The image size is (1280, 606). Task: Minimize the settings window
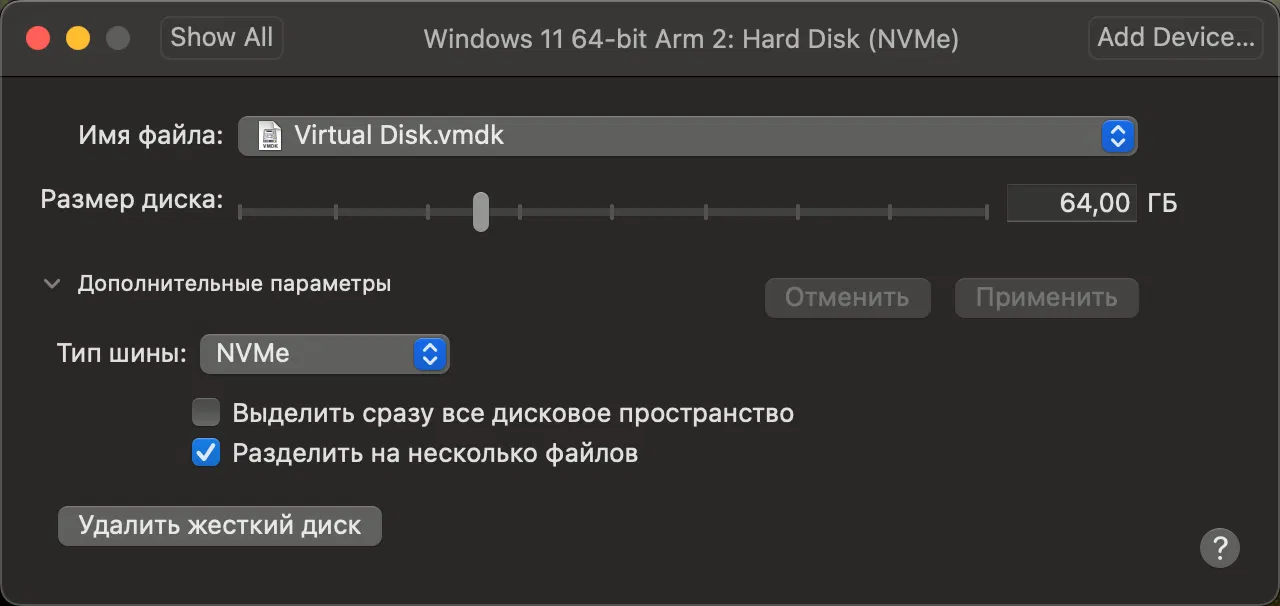pyautogui.click(x=78, y=39)
